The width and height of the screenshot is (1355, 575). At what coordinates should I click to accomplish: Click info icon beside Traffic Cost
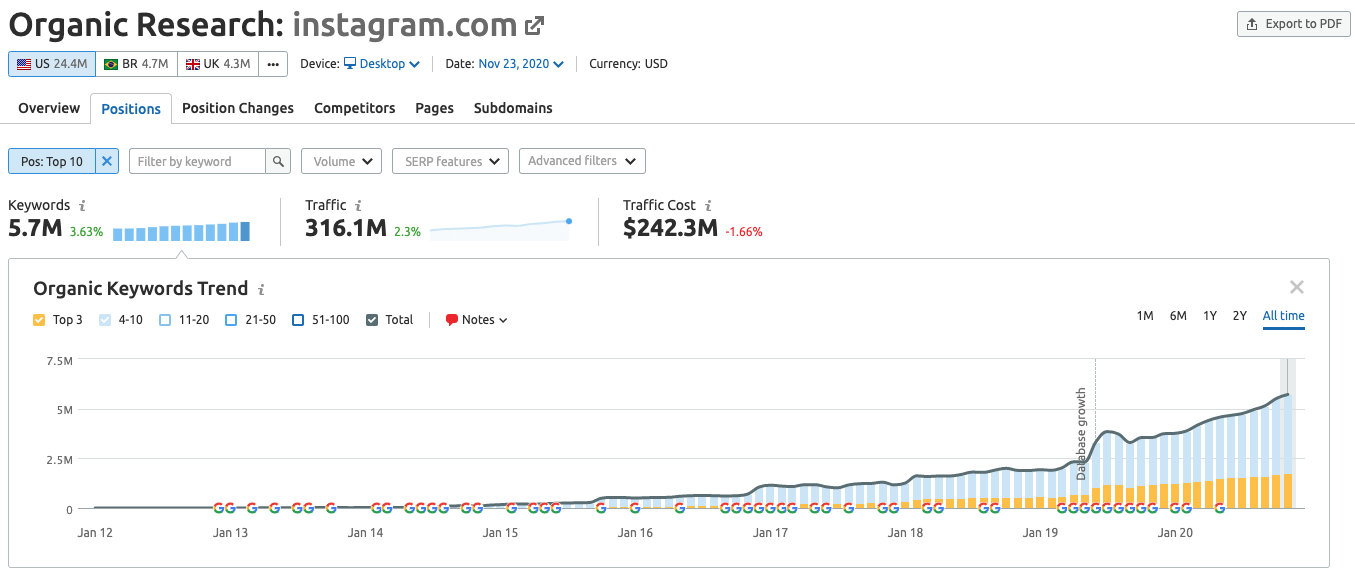click(x=708, y=205)
